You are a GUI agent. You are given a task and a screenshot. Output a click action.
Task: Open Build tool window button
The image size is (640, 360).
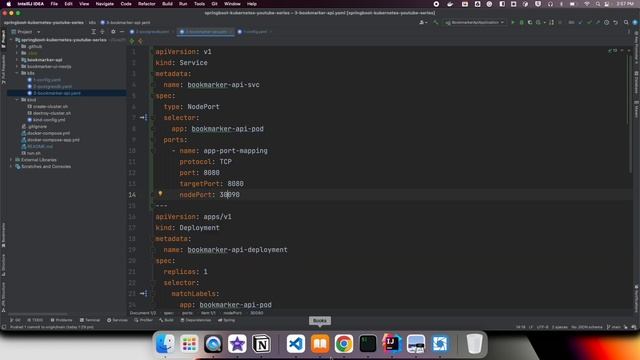point(167,320)
